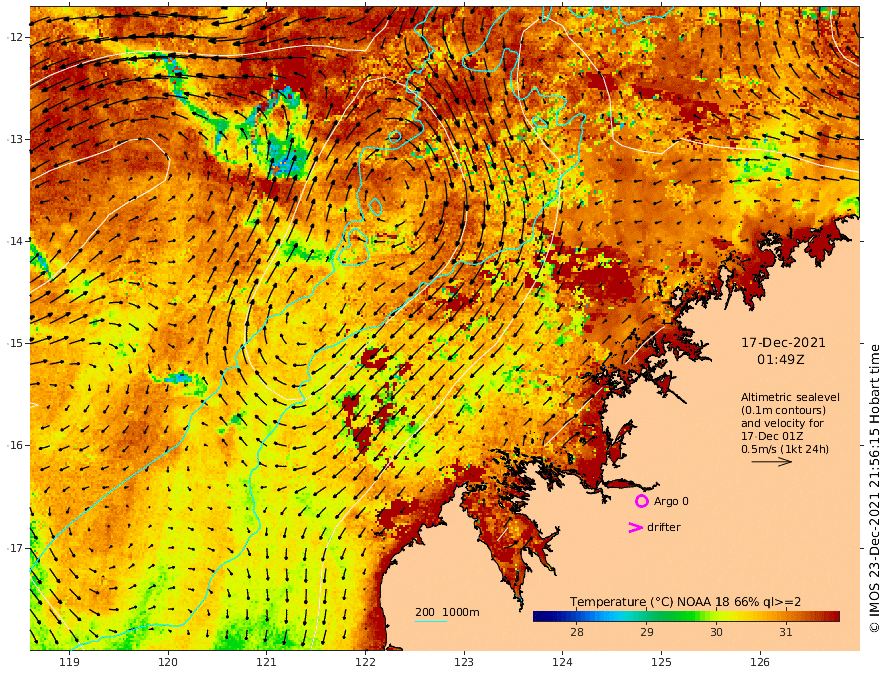Click the longitude axis label '125'
This screenshot has height=680, width=880.
click(x=661, y=662)
